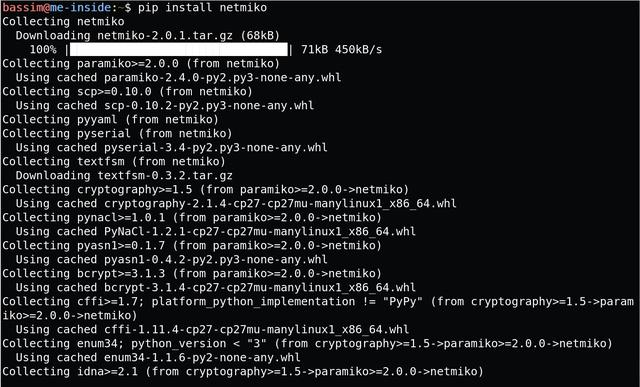Viewport: 640px width, 387px height.
Task: Click the '71kB 450kB/s' download speed text
Action: point(341,49)
